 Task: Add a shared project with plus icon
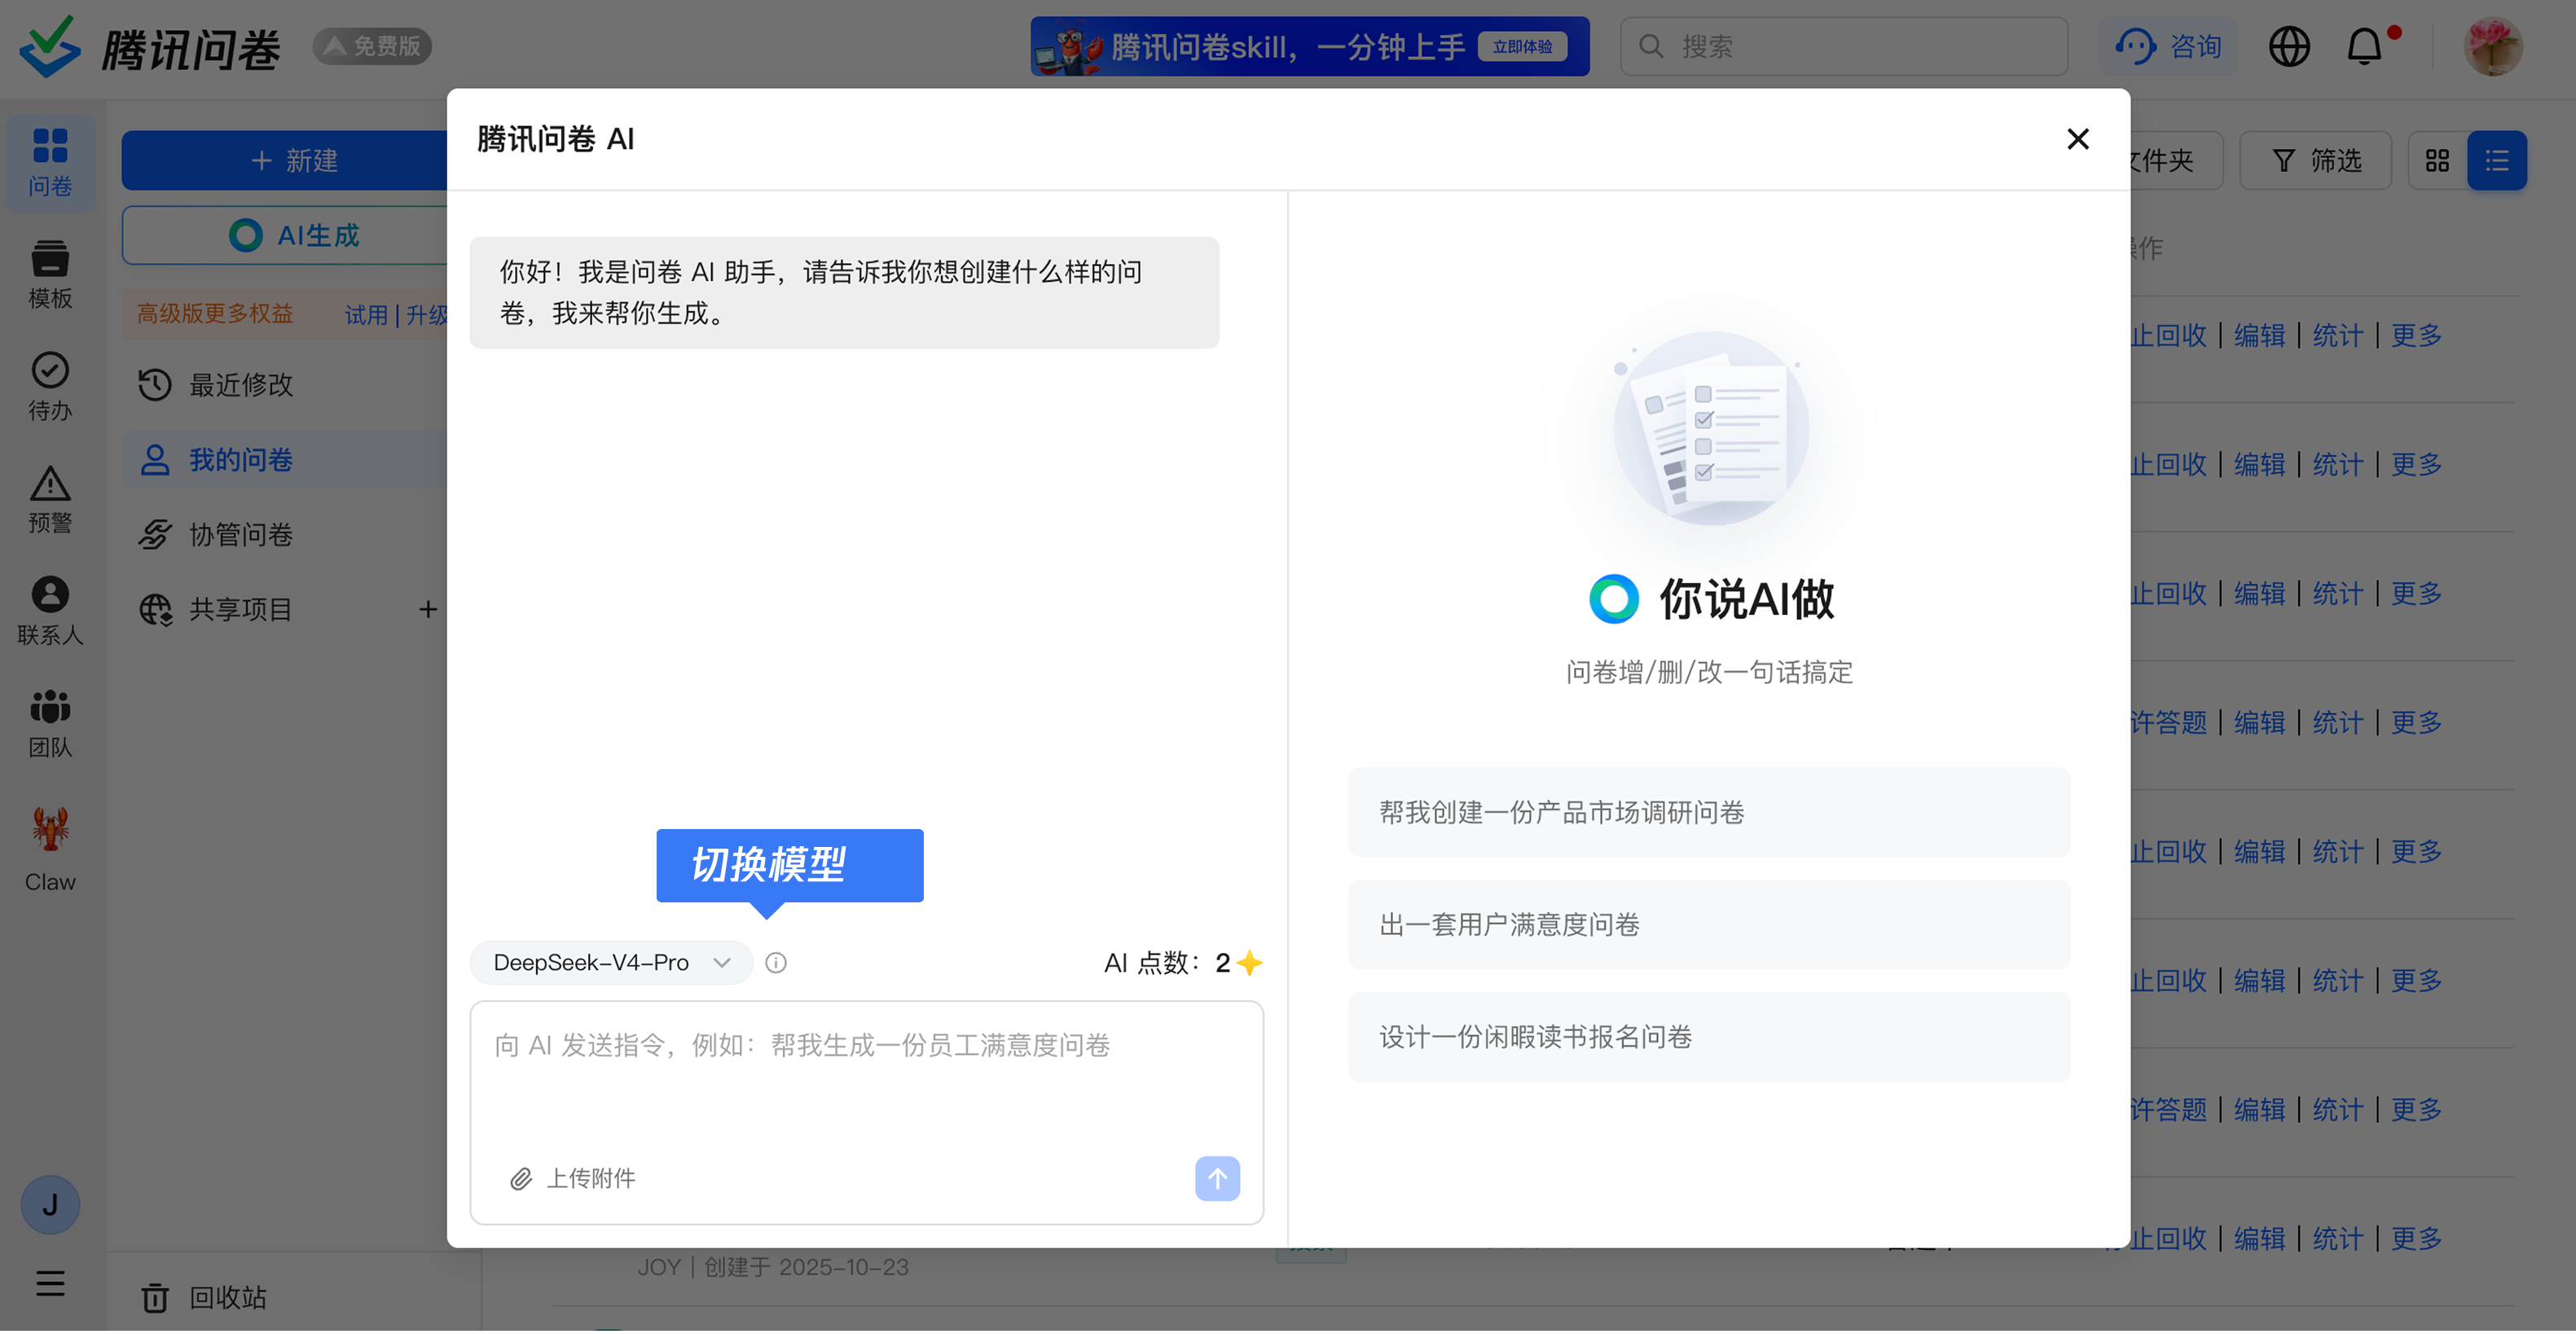pyautogui.click(x=428, y=610)
